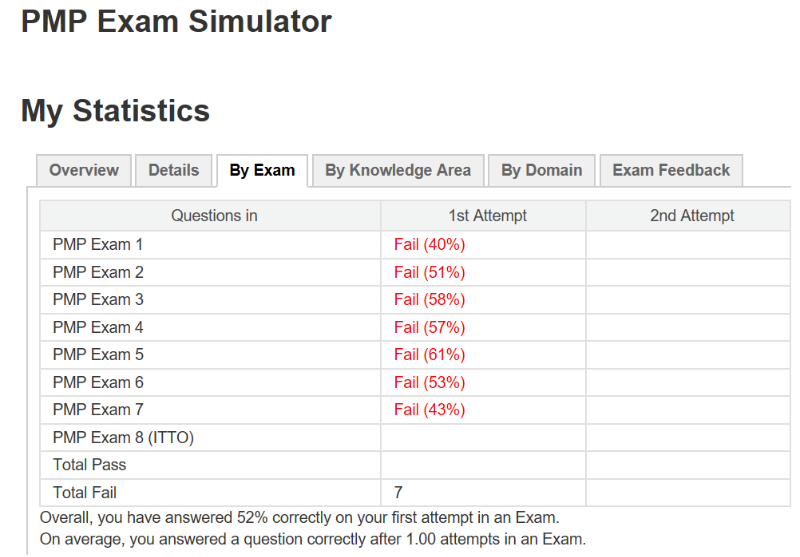
Task: Open the By Knowledge Area tab
Action: pyautogui.click(x=398, y=170)
